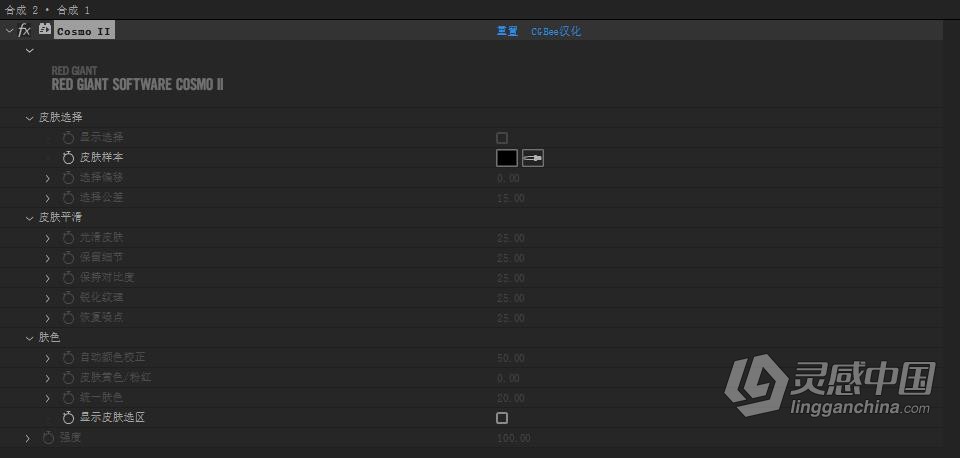The height and width of the screenshot is (458, 960).
Task: Click the 强度 value 100.00
Action: point(513,438)
